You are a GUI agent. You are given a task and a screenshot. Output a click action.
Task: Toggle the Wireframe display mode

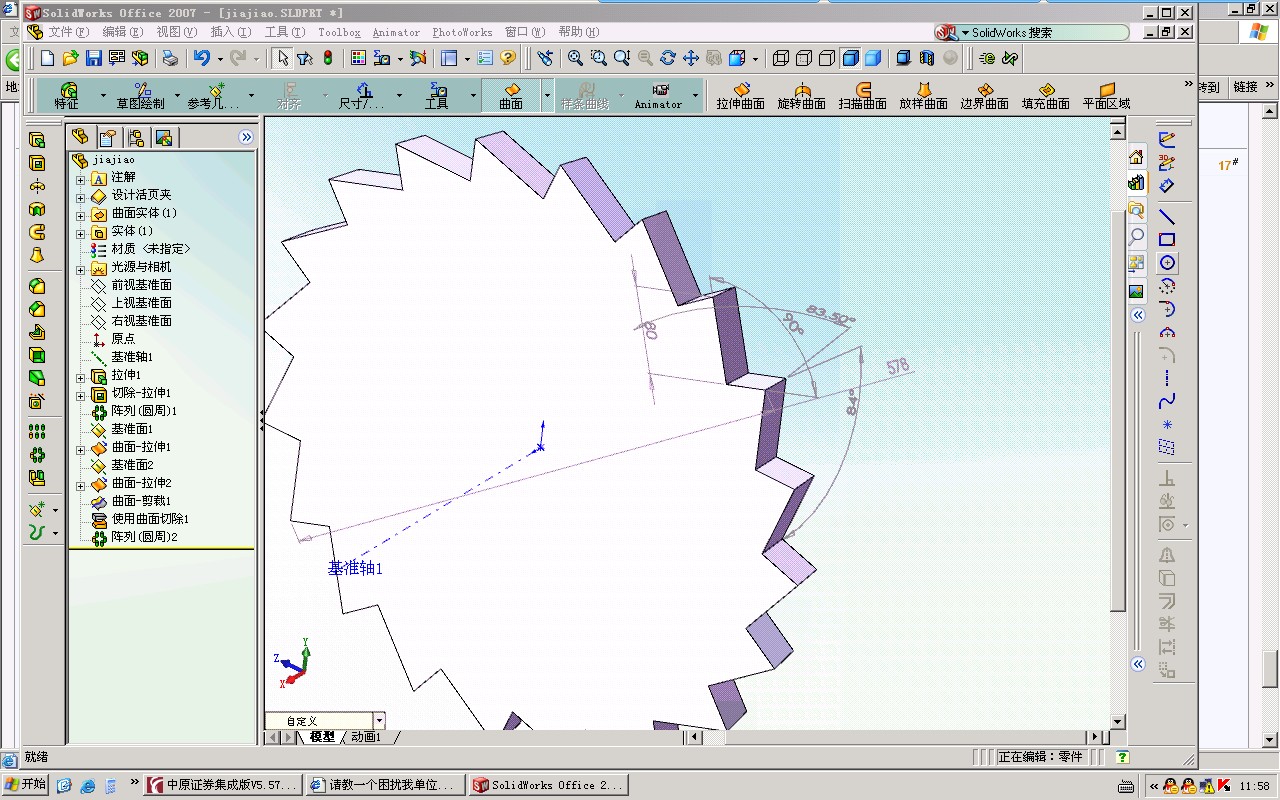tap(782, 58)
